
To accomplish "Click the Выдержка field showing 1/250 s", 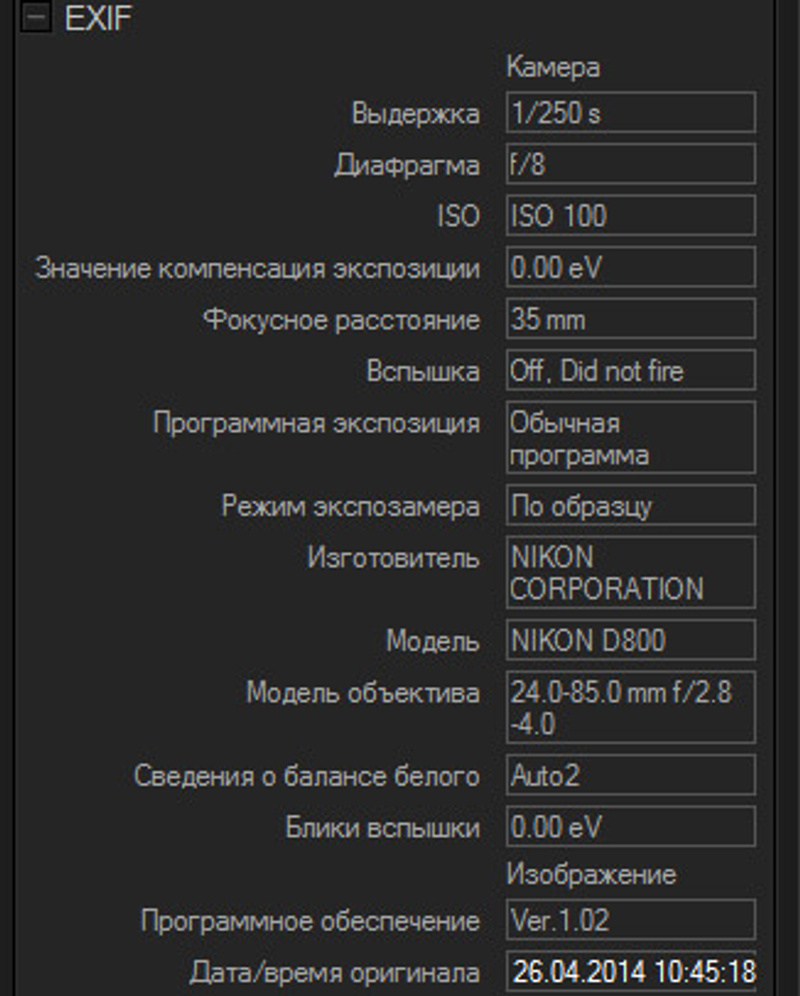I will coord(630,113).
